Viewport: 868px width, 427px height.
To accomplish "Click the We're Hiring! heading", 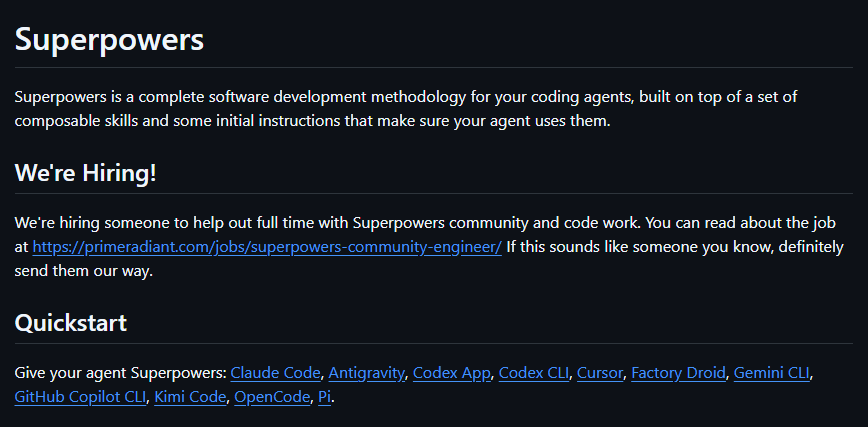I will [85, 173].
